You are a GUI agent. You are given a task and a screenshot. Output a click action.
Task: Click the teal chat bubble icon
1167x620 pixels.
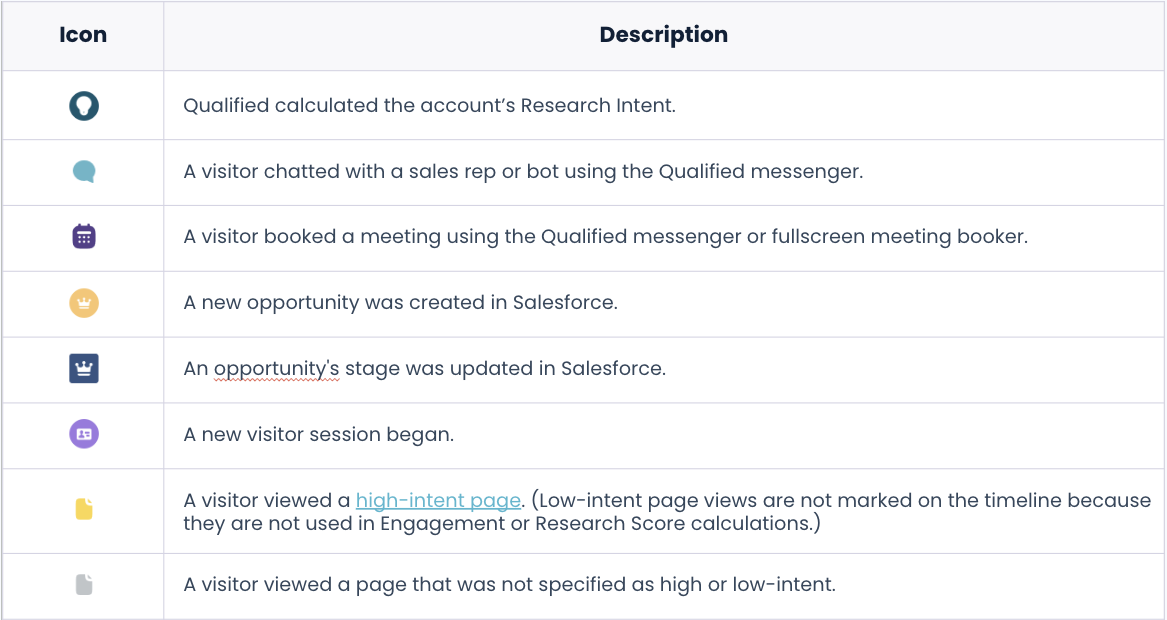click(x=84, y=172)
